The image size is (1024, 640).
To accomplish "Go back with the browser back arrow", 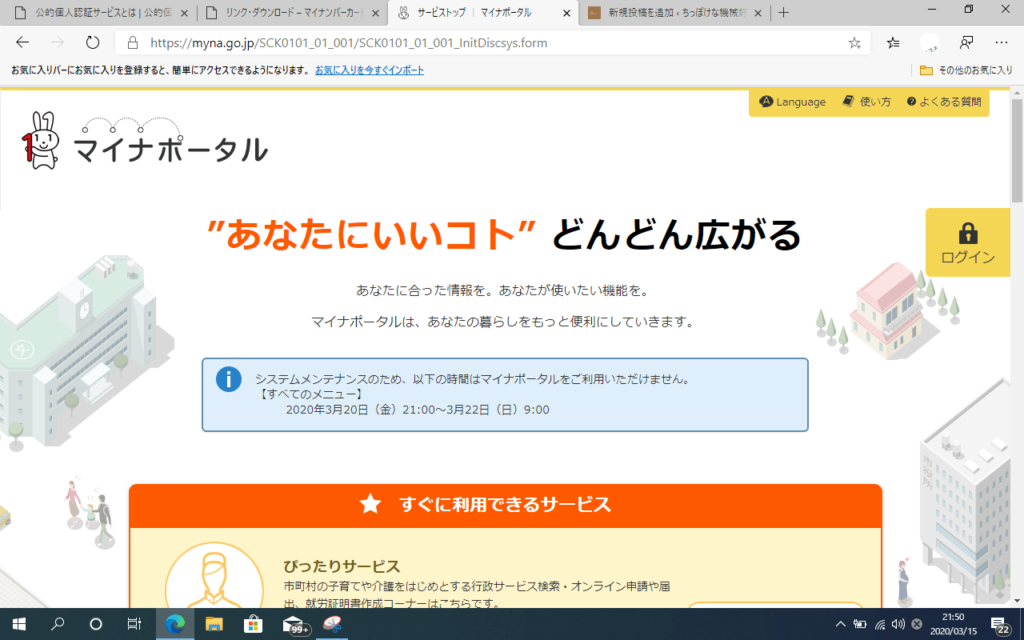I will 22,42.
